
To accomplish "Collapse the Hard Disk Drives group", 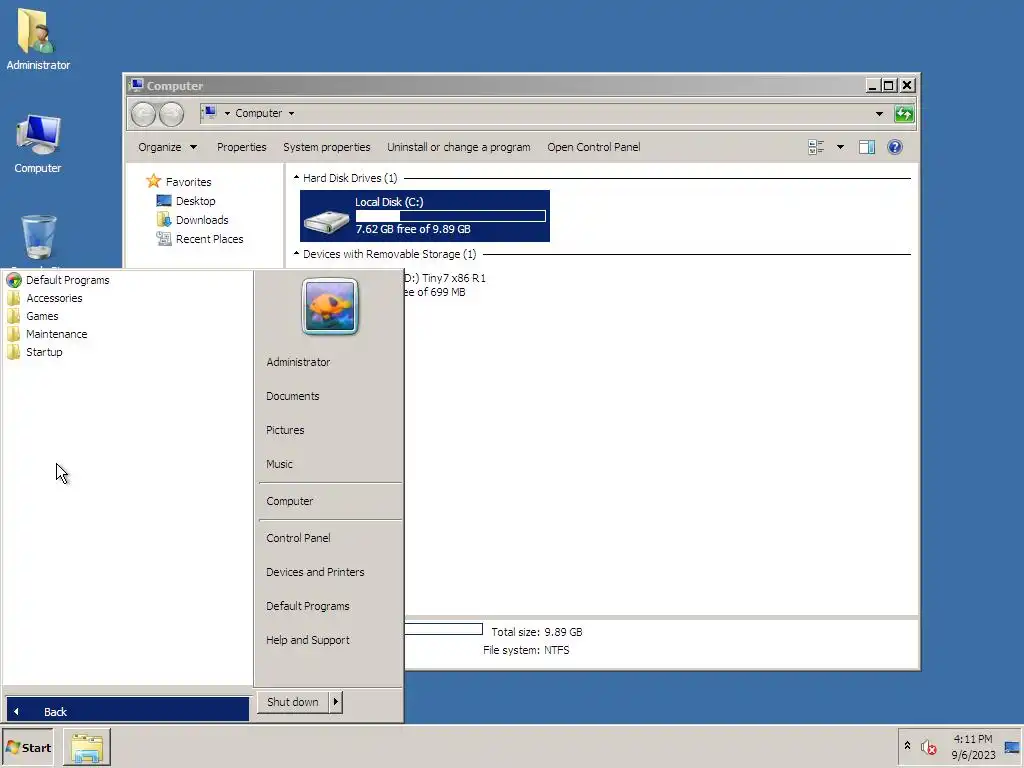I will (x=296, y=178).
